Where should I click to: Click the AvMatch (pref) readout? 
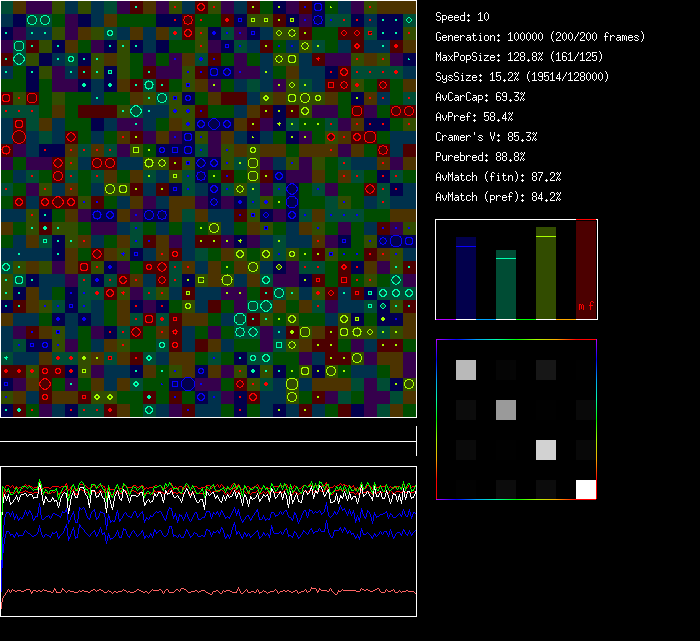[x=498, y=197]
